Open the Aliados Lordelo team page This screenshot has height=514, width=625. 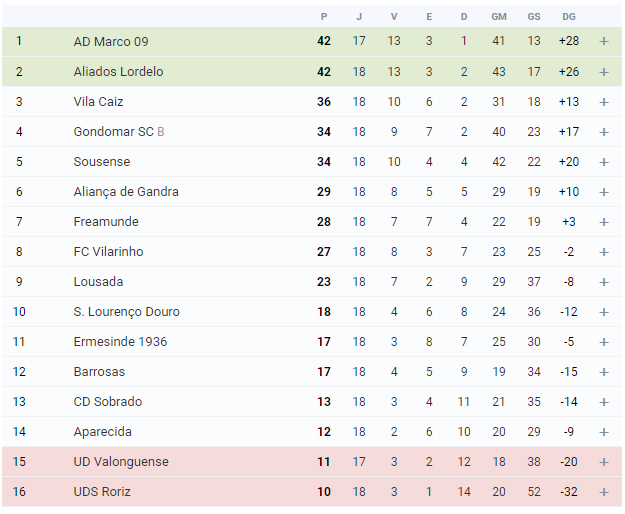pos(118,72)
